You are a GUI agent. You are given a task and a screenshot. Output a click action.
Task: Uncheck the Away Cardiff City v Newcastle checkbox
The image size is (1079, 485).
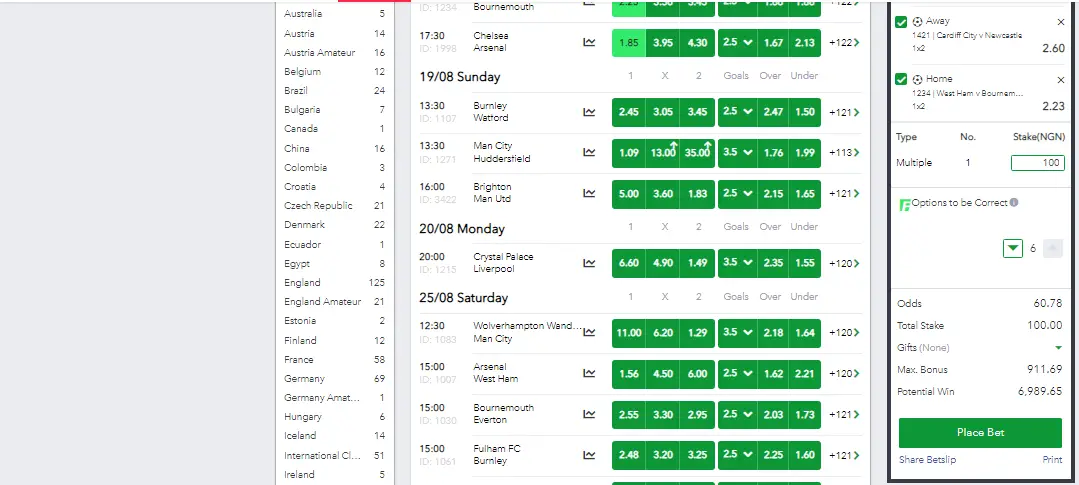(902, 21)
